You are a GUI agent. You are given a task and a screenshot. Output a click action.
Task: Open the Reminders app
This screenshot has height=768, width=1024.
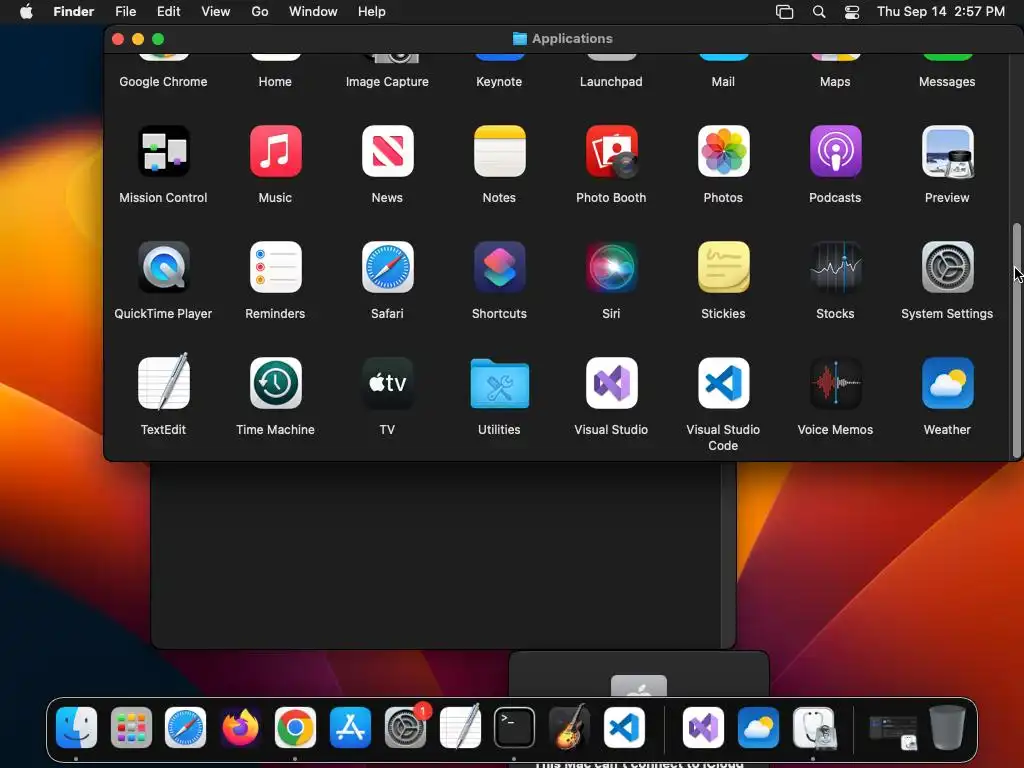pyautogui.click(x=276, y=267)
